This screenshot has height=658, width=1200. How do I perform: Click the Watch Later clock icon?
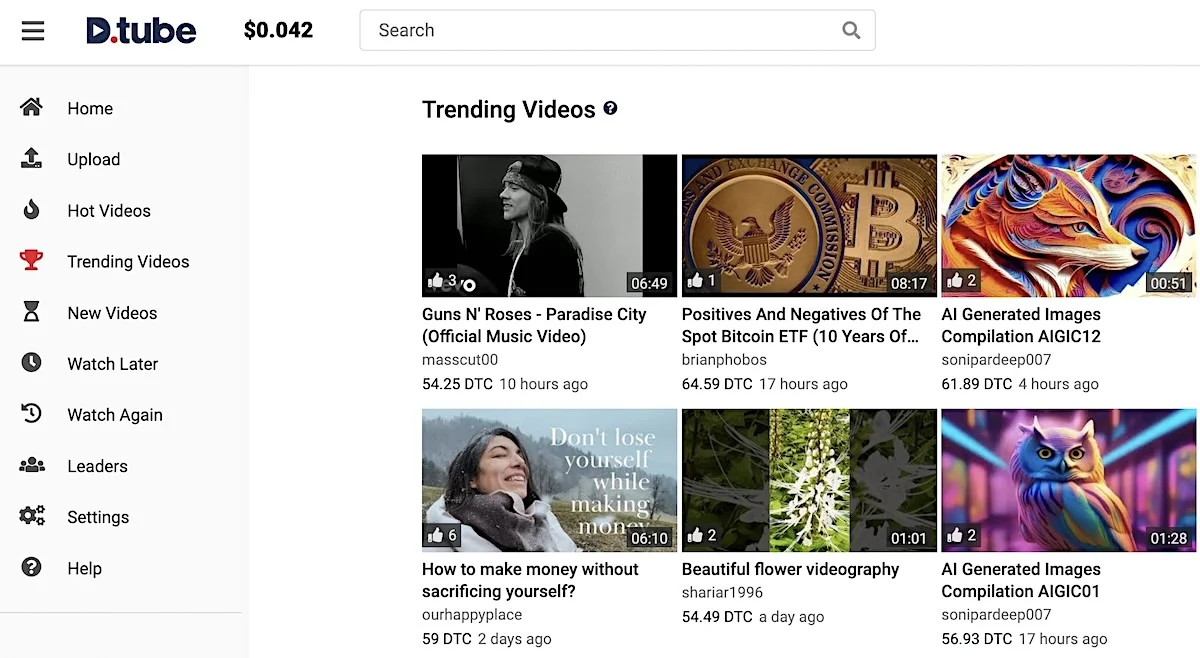tap(31, 362)
